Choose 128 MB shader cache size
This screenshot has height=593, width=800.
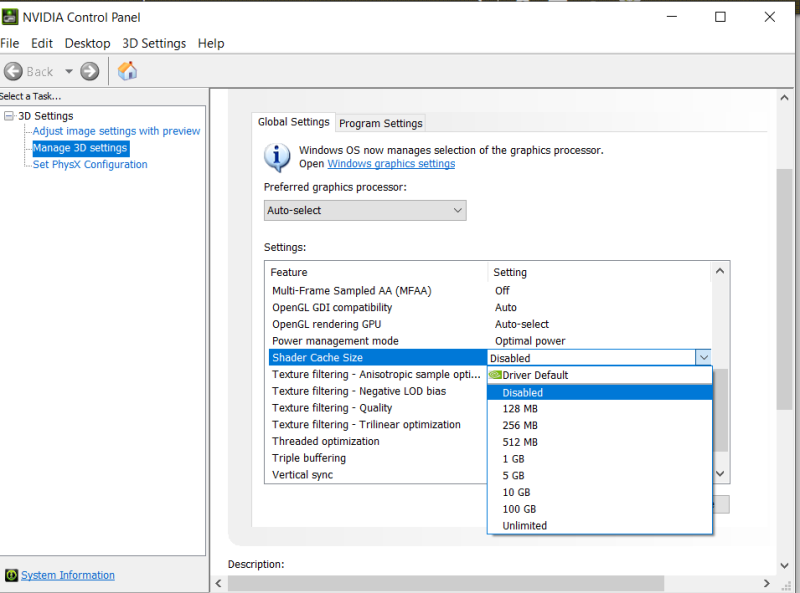click(x=600, y=409)
